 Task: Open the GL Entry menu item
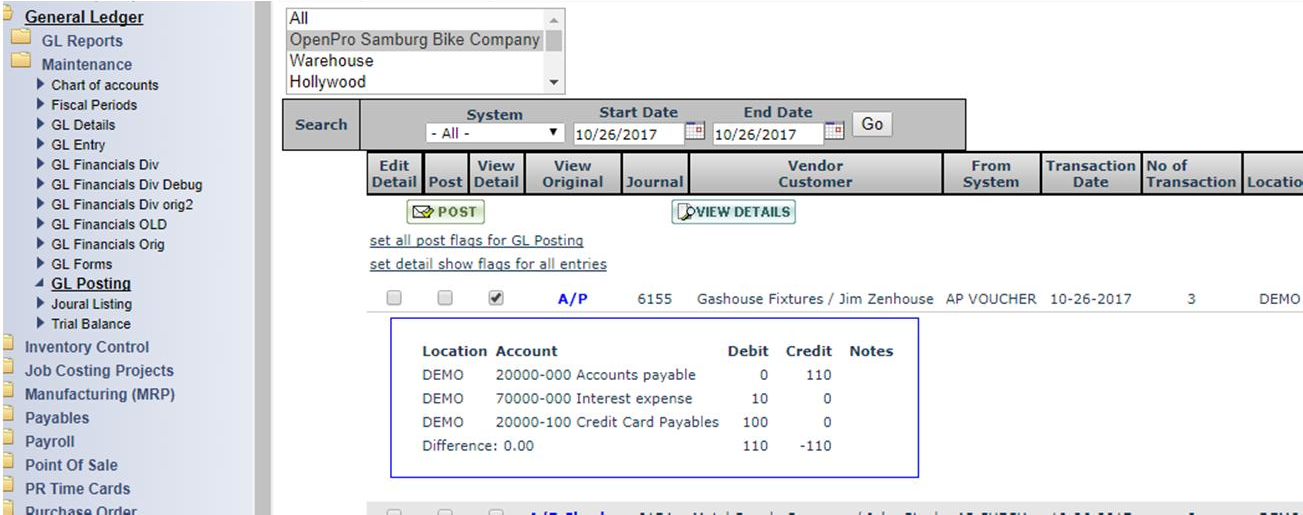[78, 145]
